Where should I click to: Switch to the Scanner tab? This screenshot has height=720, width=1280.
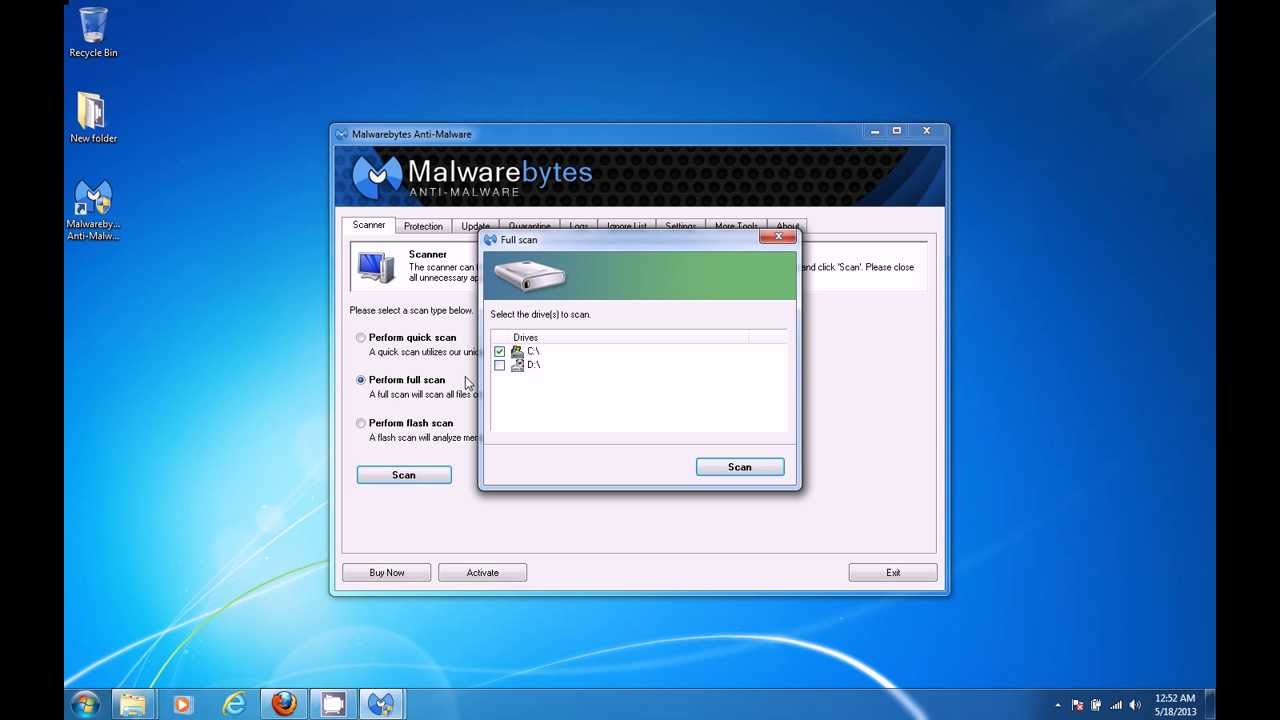coord(369,225)
